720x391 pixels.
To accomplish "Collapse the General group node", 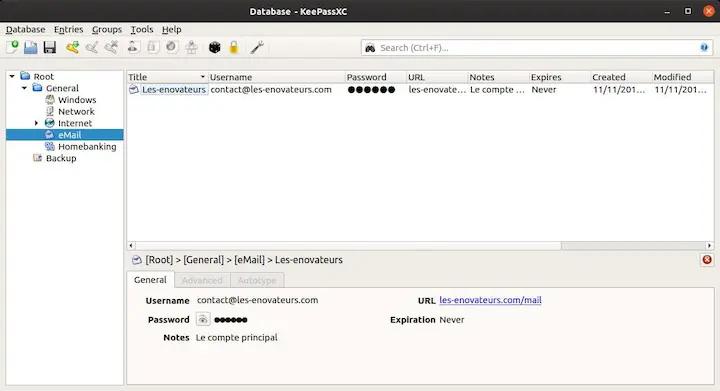I will click(x=24, y=88).
